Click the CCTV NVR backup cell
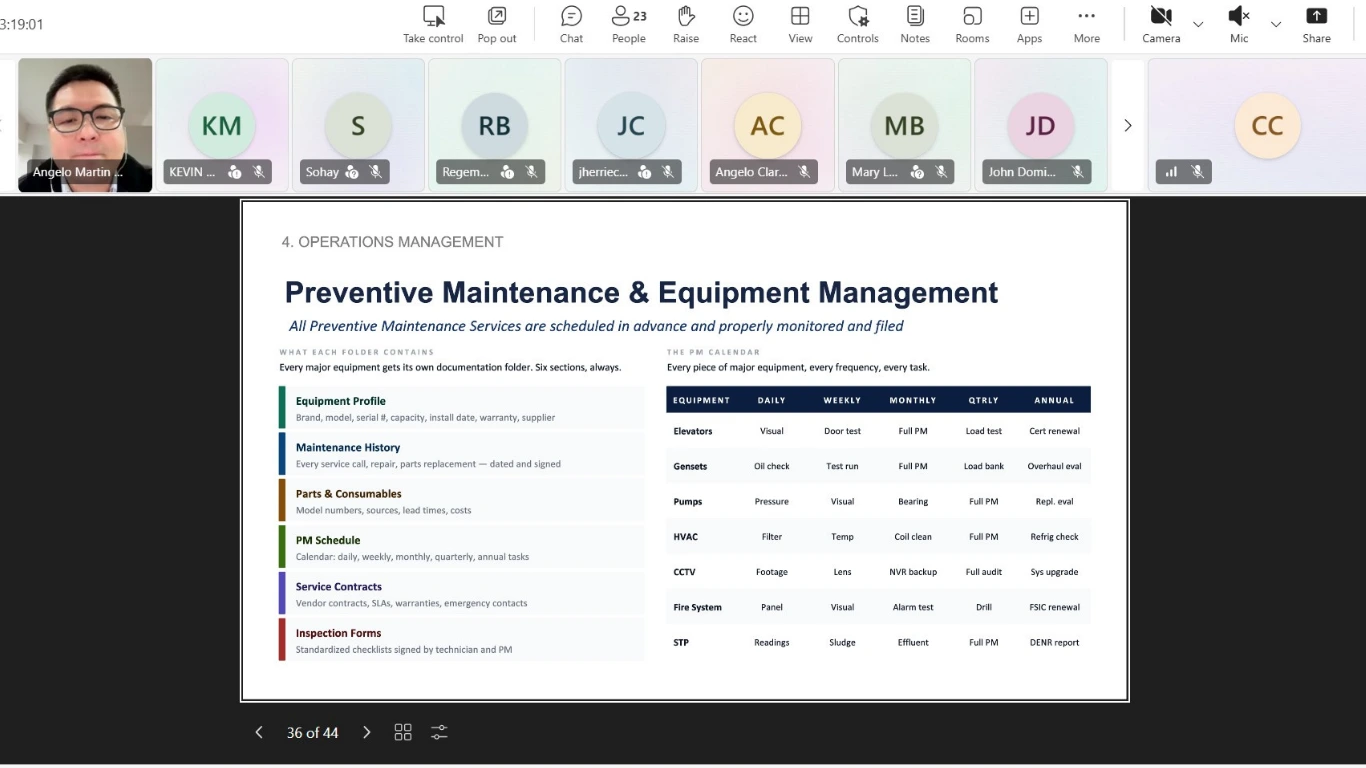Image resolution: width=1366 pixels, height=768 pixels. click(x=913, y=572)
